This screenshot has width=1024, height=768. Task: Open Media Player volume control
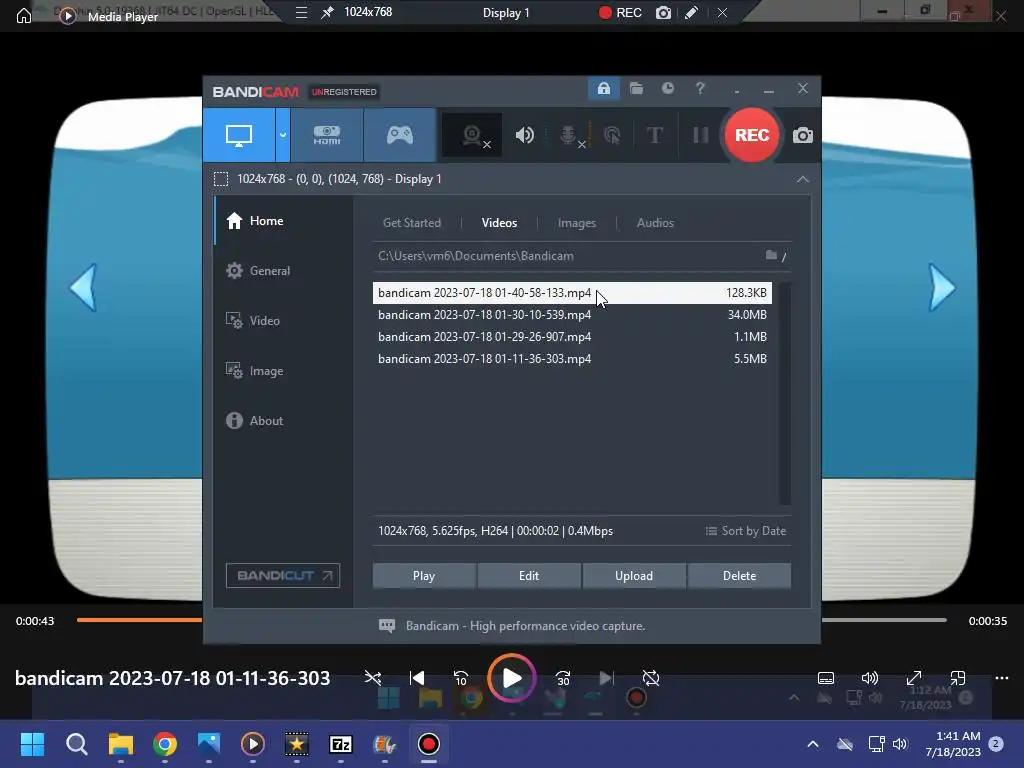(869, 678)
